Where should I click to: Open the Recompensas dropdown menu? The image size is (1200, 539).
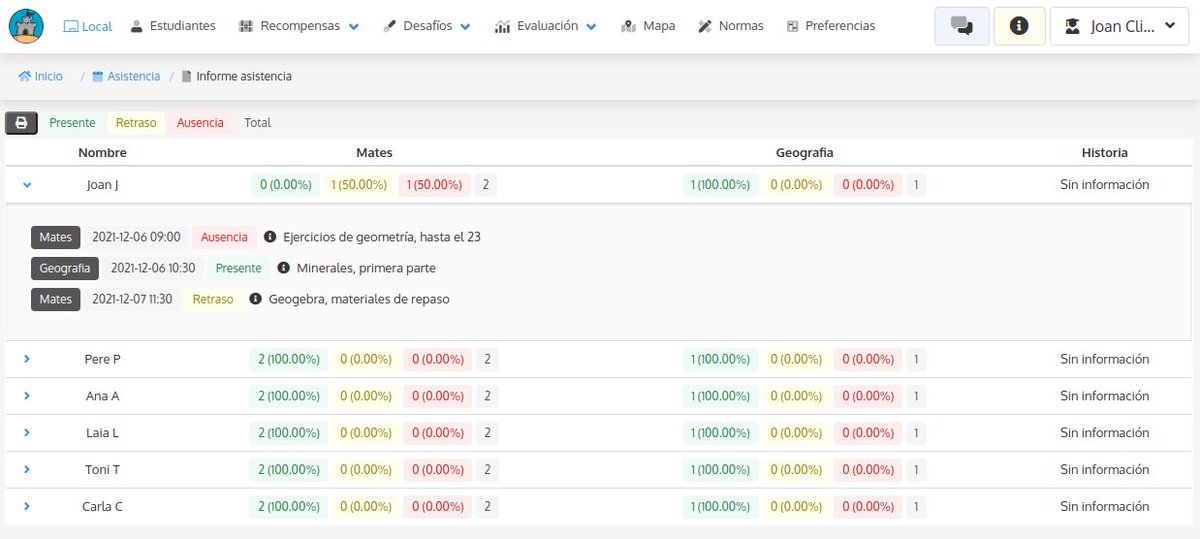coord(299,26)
